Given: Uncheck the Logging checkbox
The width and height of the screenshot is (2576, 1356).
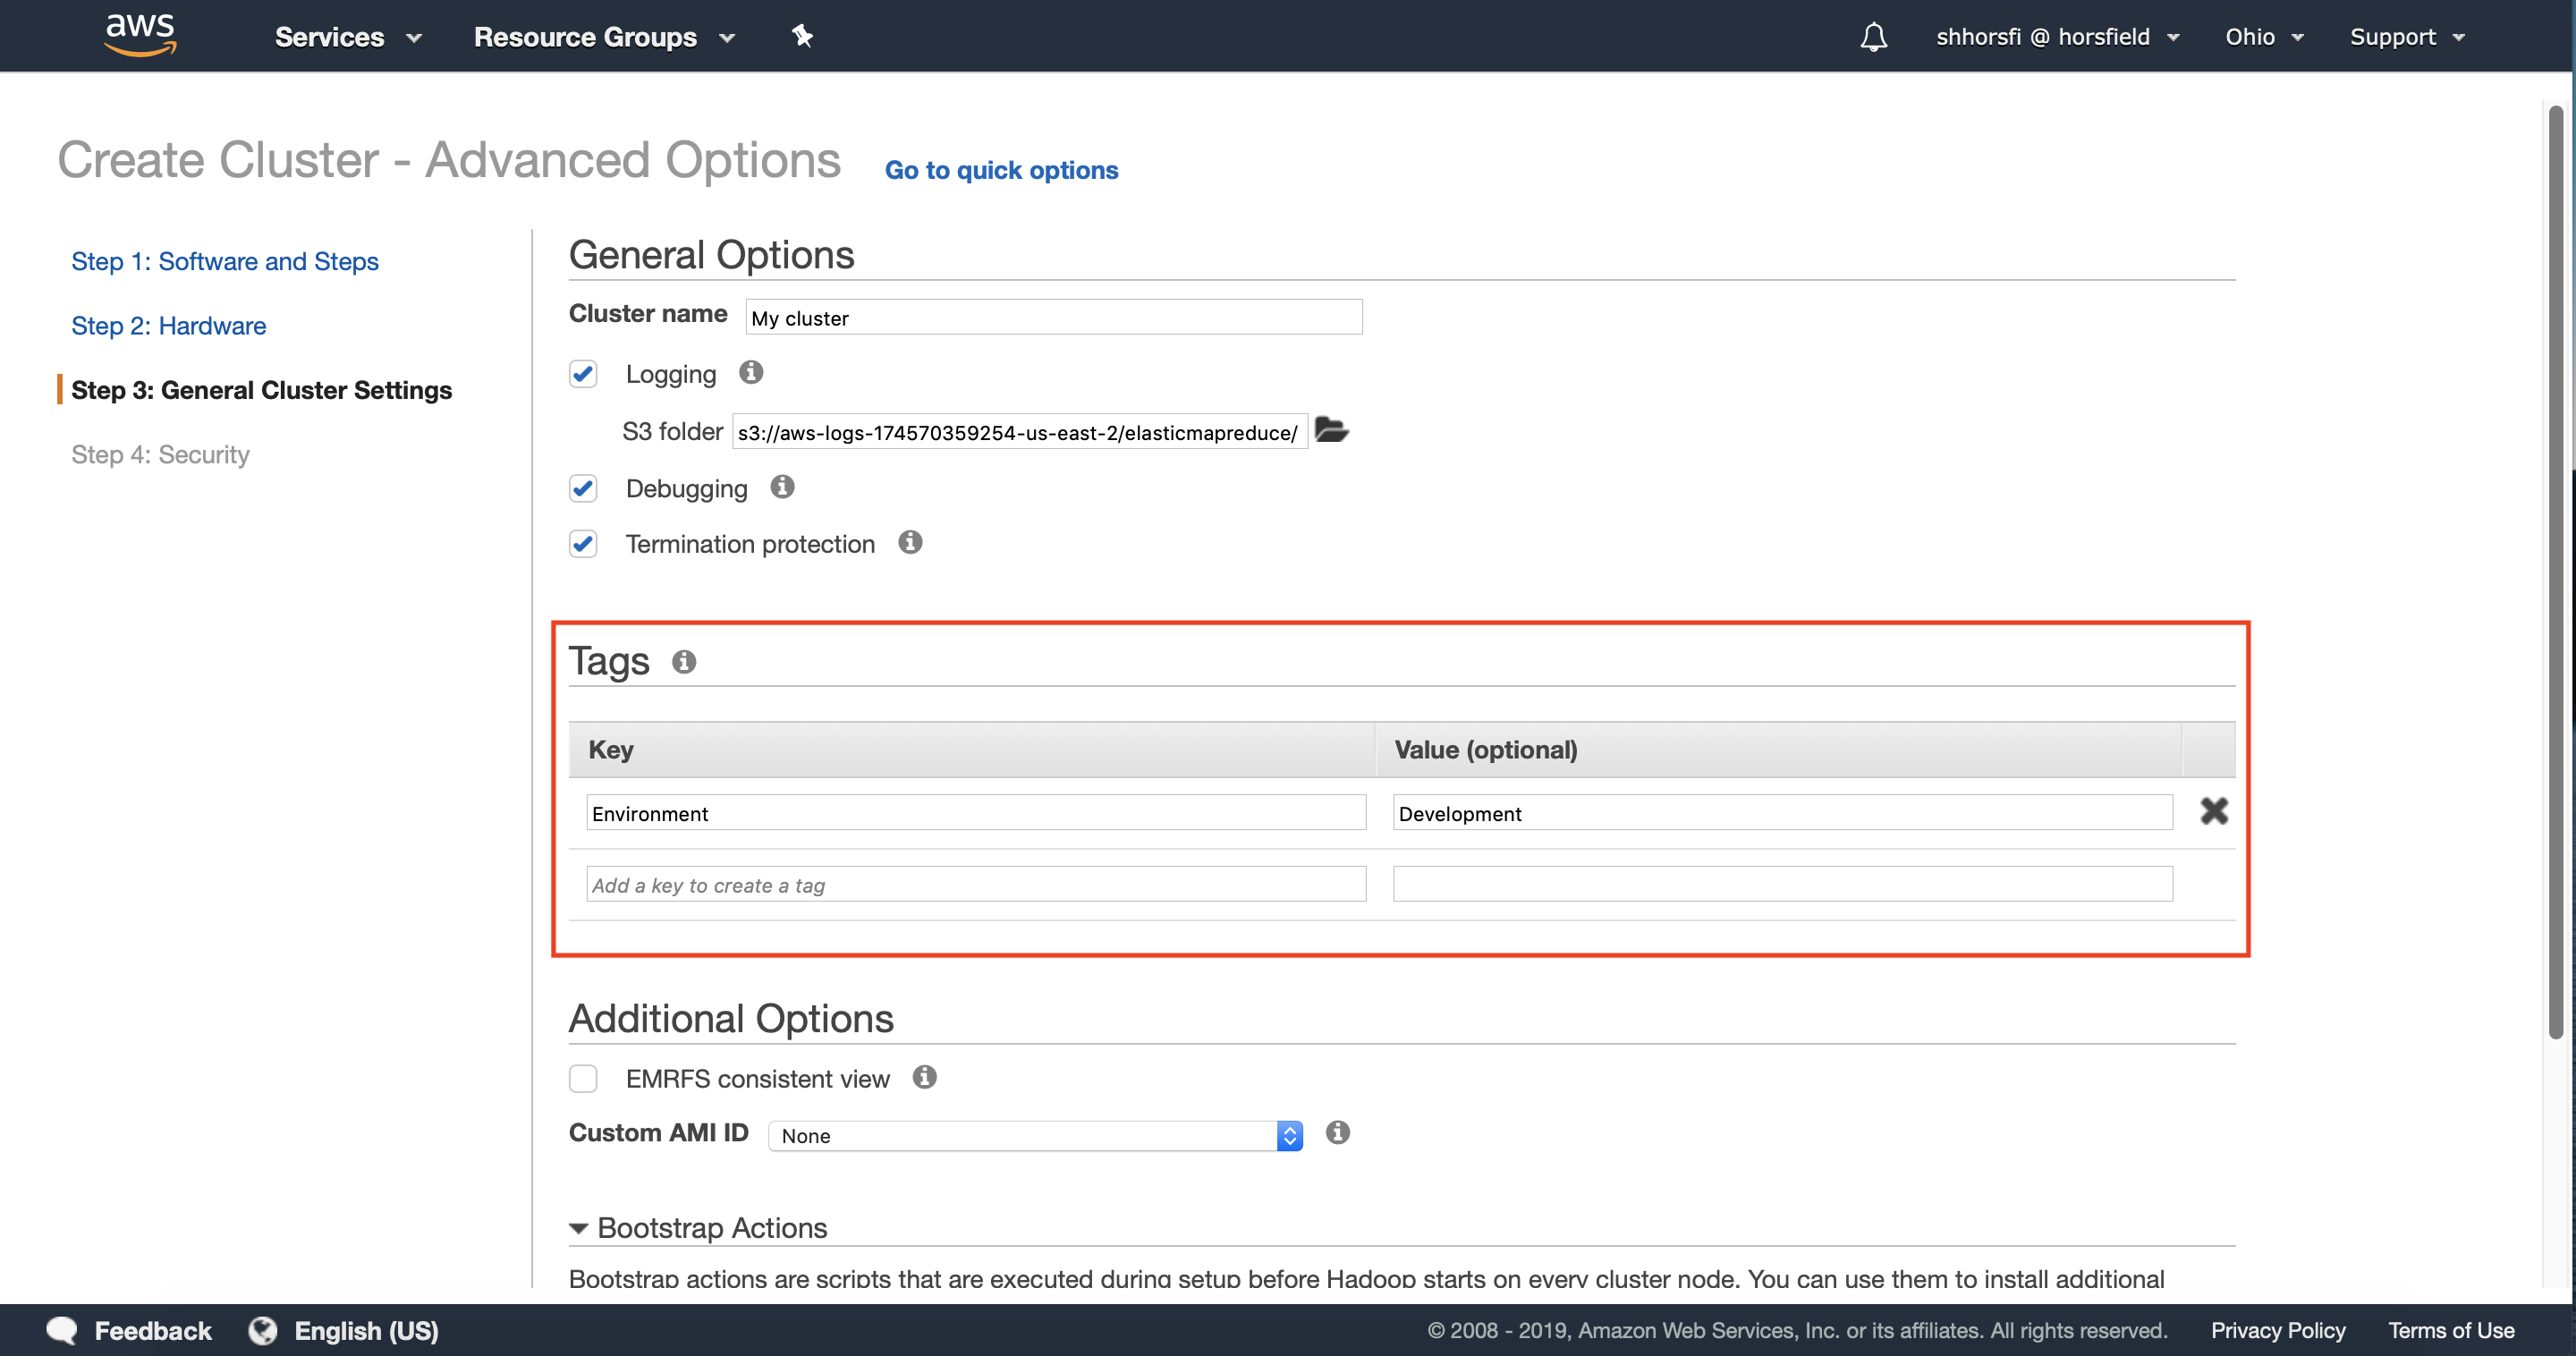Looking at the screenshot, I should (583, 374).
